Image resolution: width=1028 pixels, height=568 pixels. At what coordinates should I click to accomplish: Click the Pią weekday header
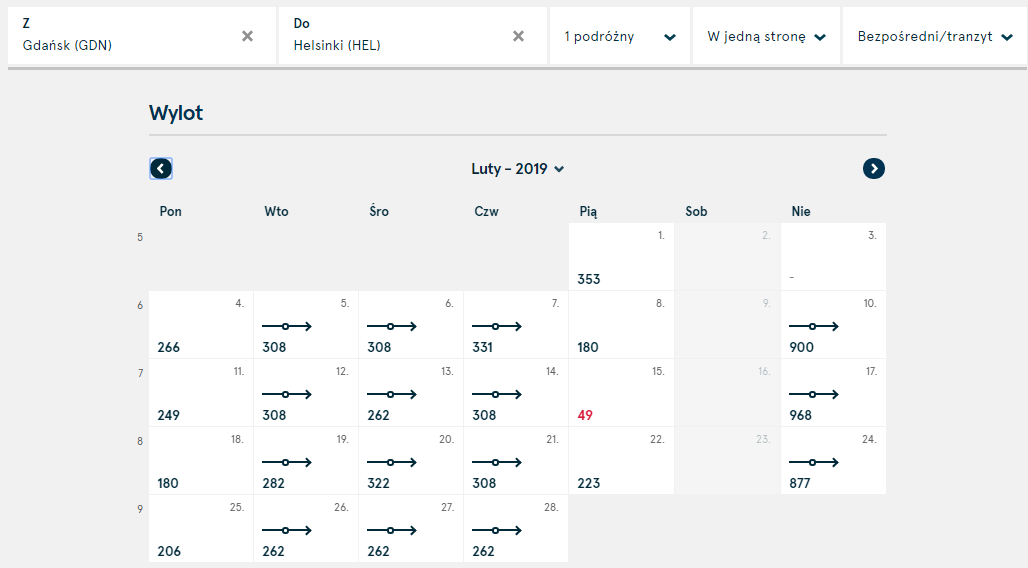pos(588,212)
